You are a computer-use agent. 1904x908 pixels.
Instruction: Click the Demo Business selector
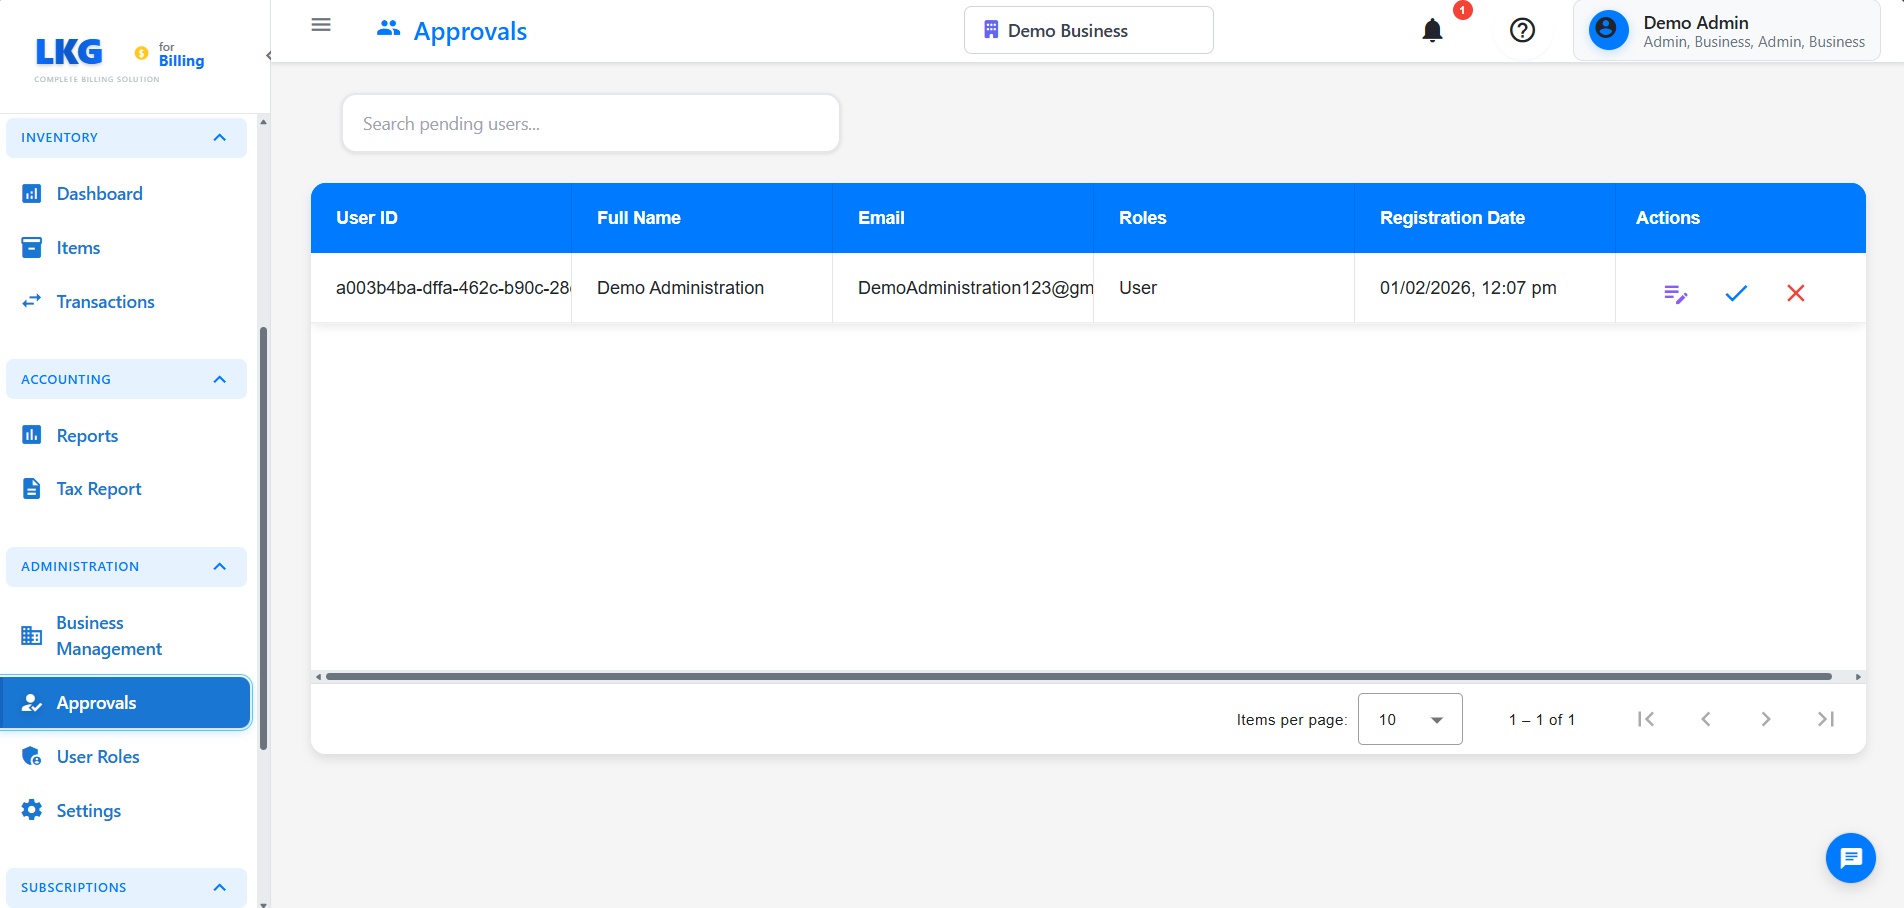pyautogui.click(x=1088, y=30)
